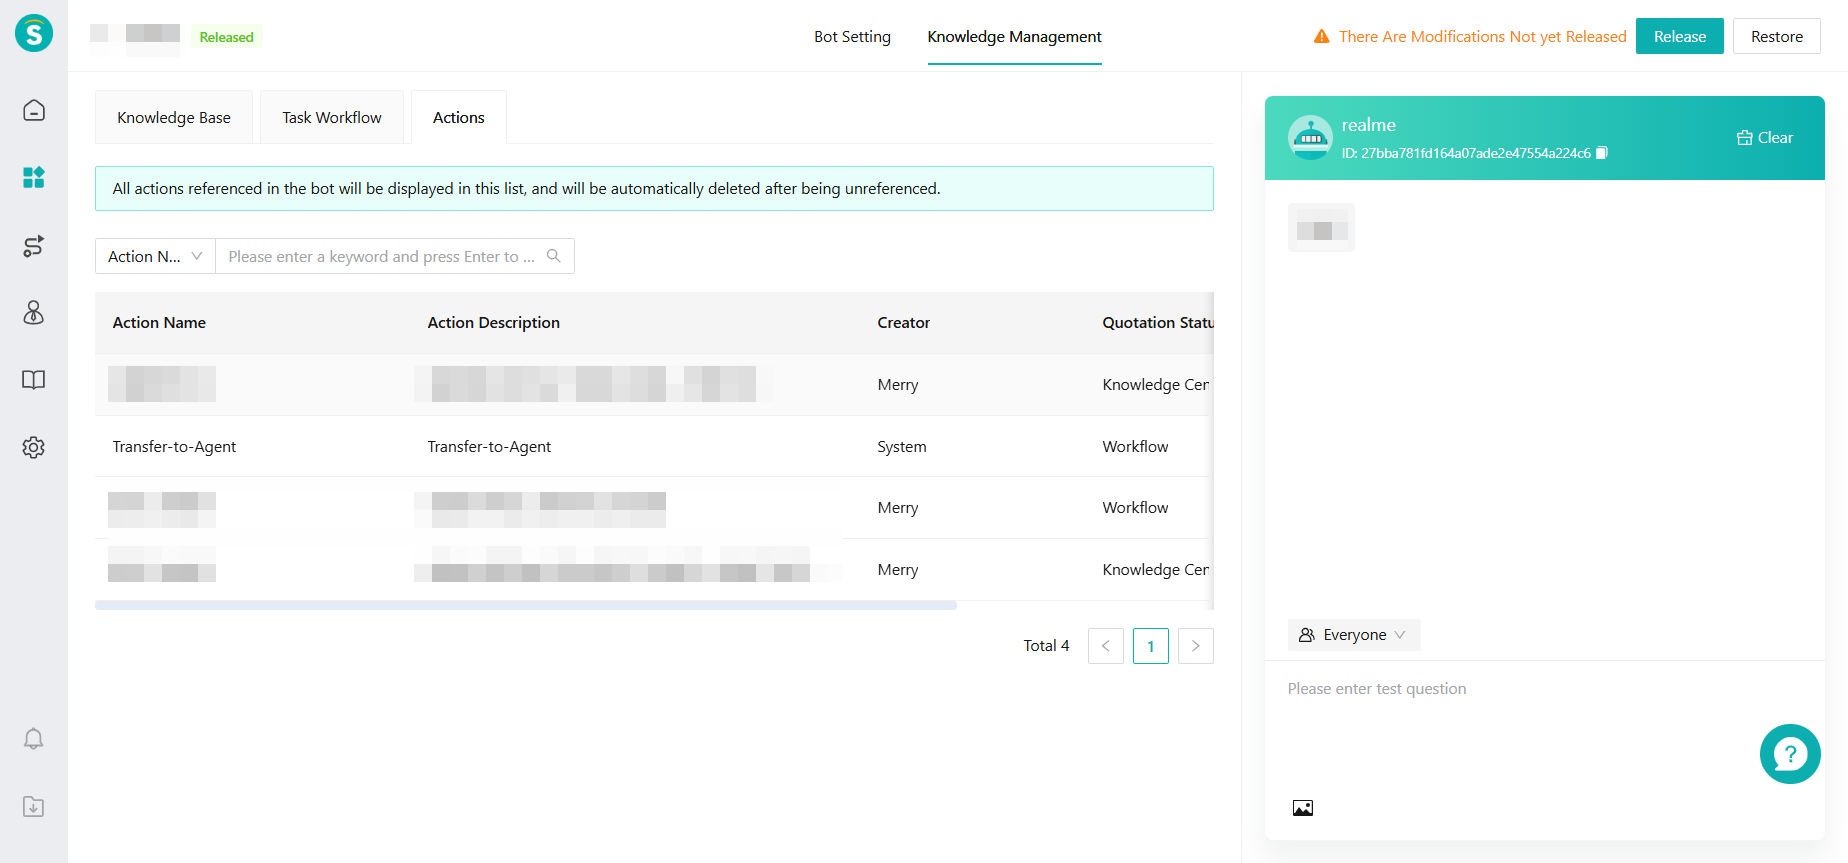Open notifications bell icon

(34, 739)
